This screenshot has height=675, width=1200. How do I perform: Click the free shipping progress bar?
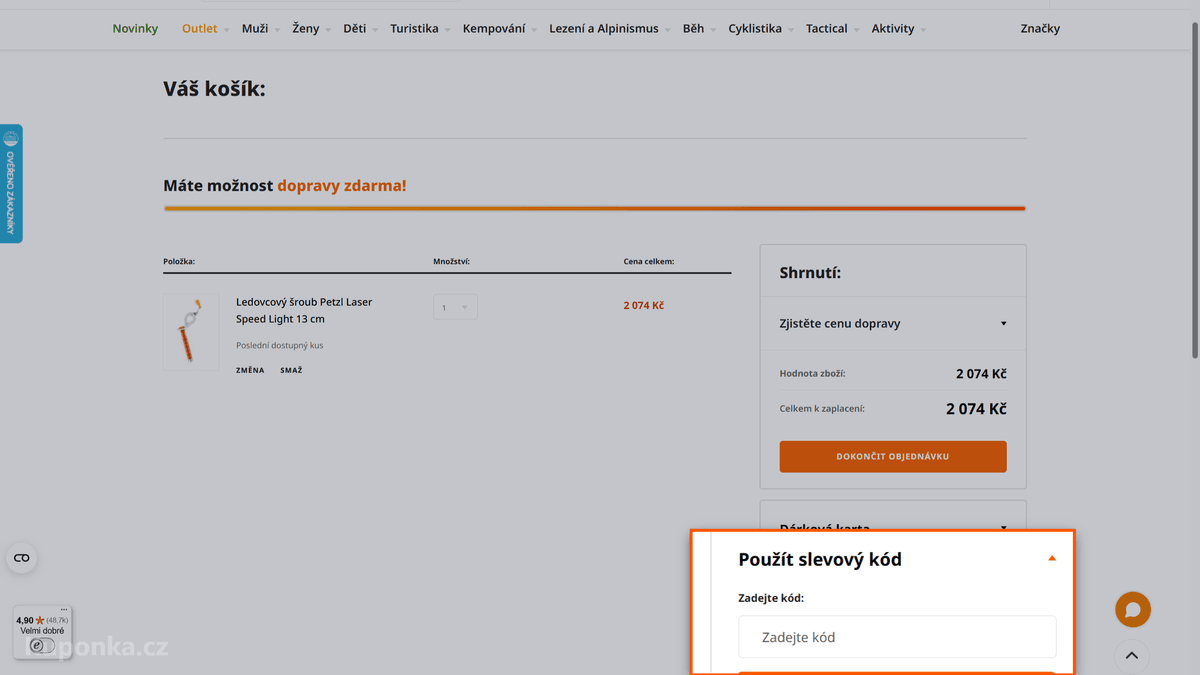[595, 208]
